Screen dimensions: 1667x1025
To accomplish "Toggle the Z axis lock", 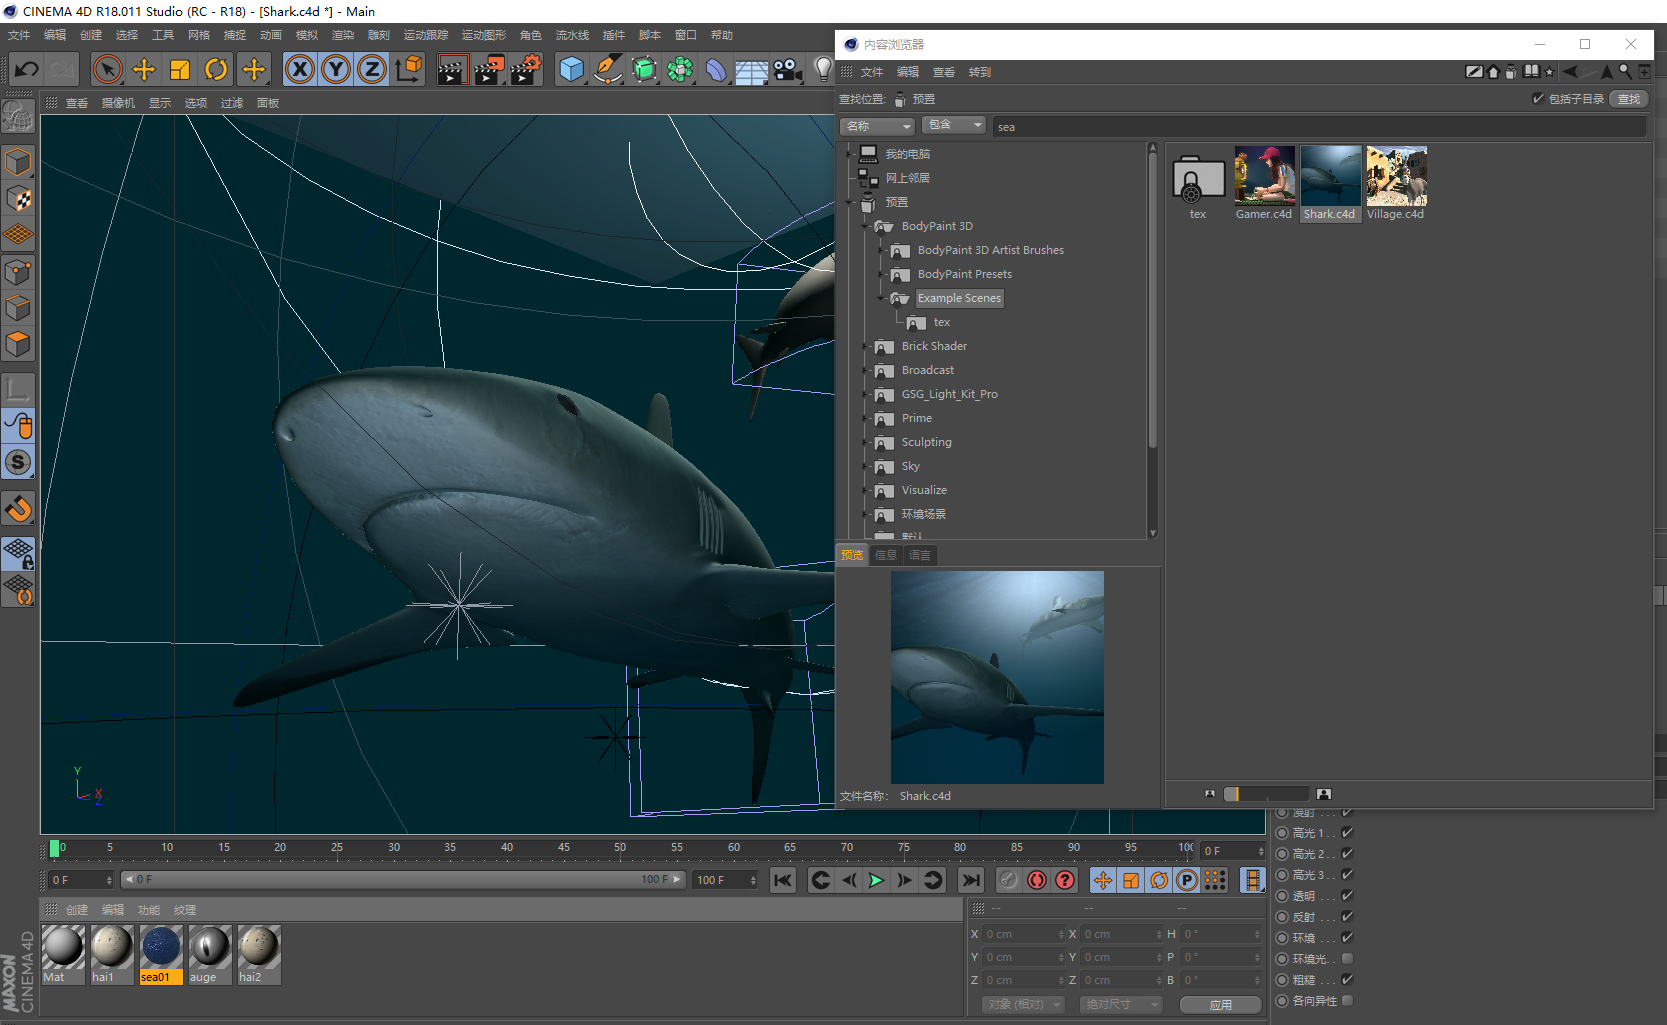I will point(372,69).
